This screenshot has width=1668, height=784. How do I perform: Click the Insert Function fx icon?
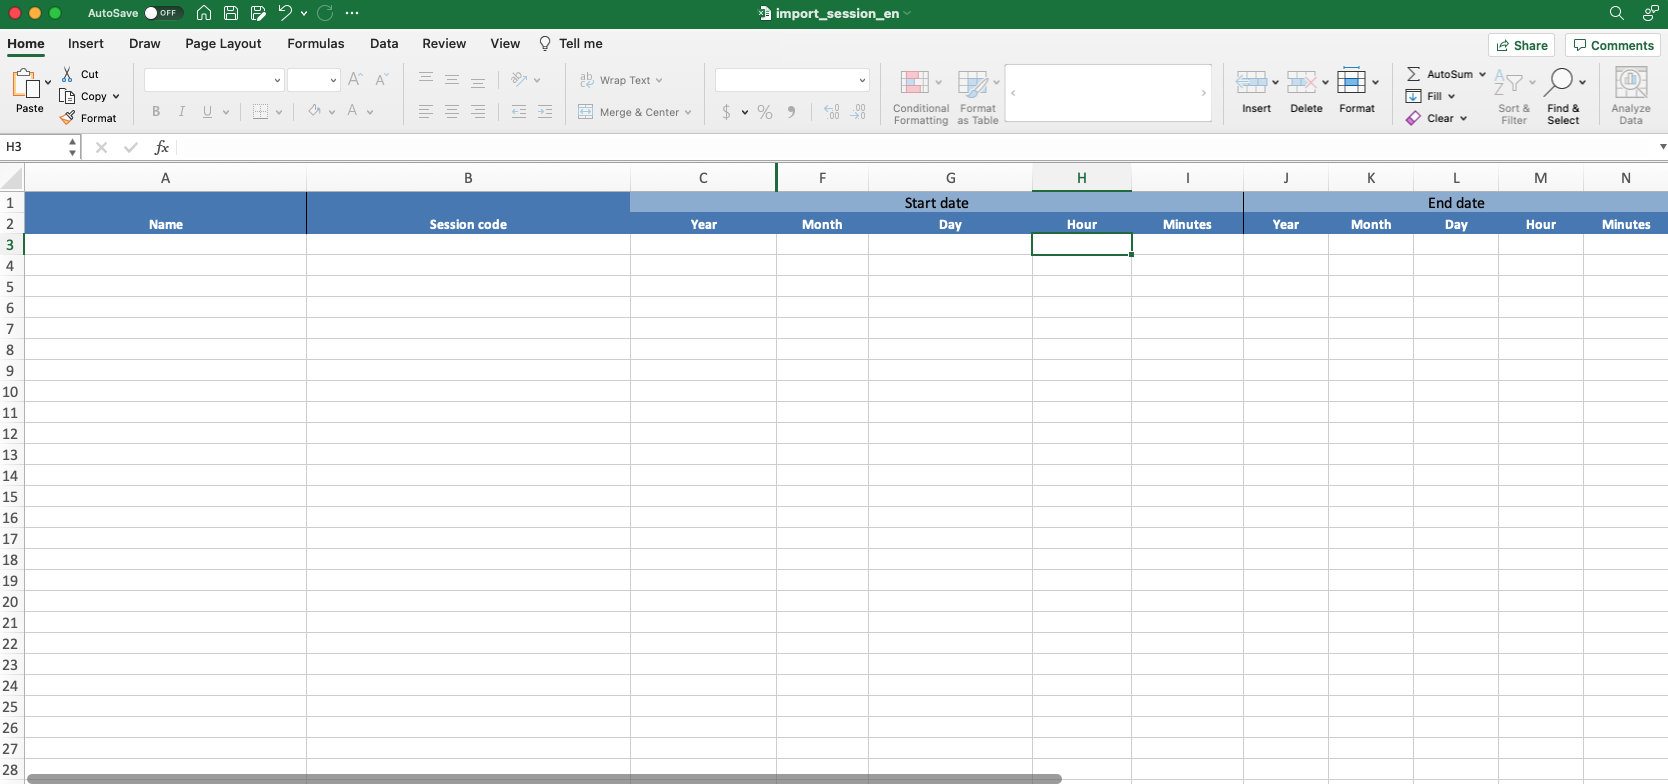pos(161,147)
